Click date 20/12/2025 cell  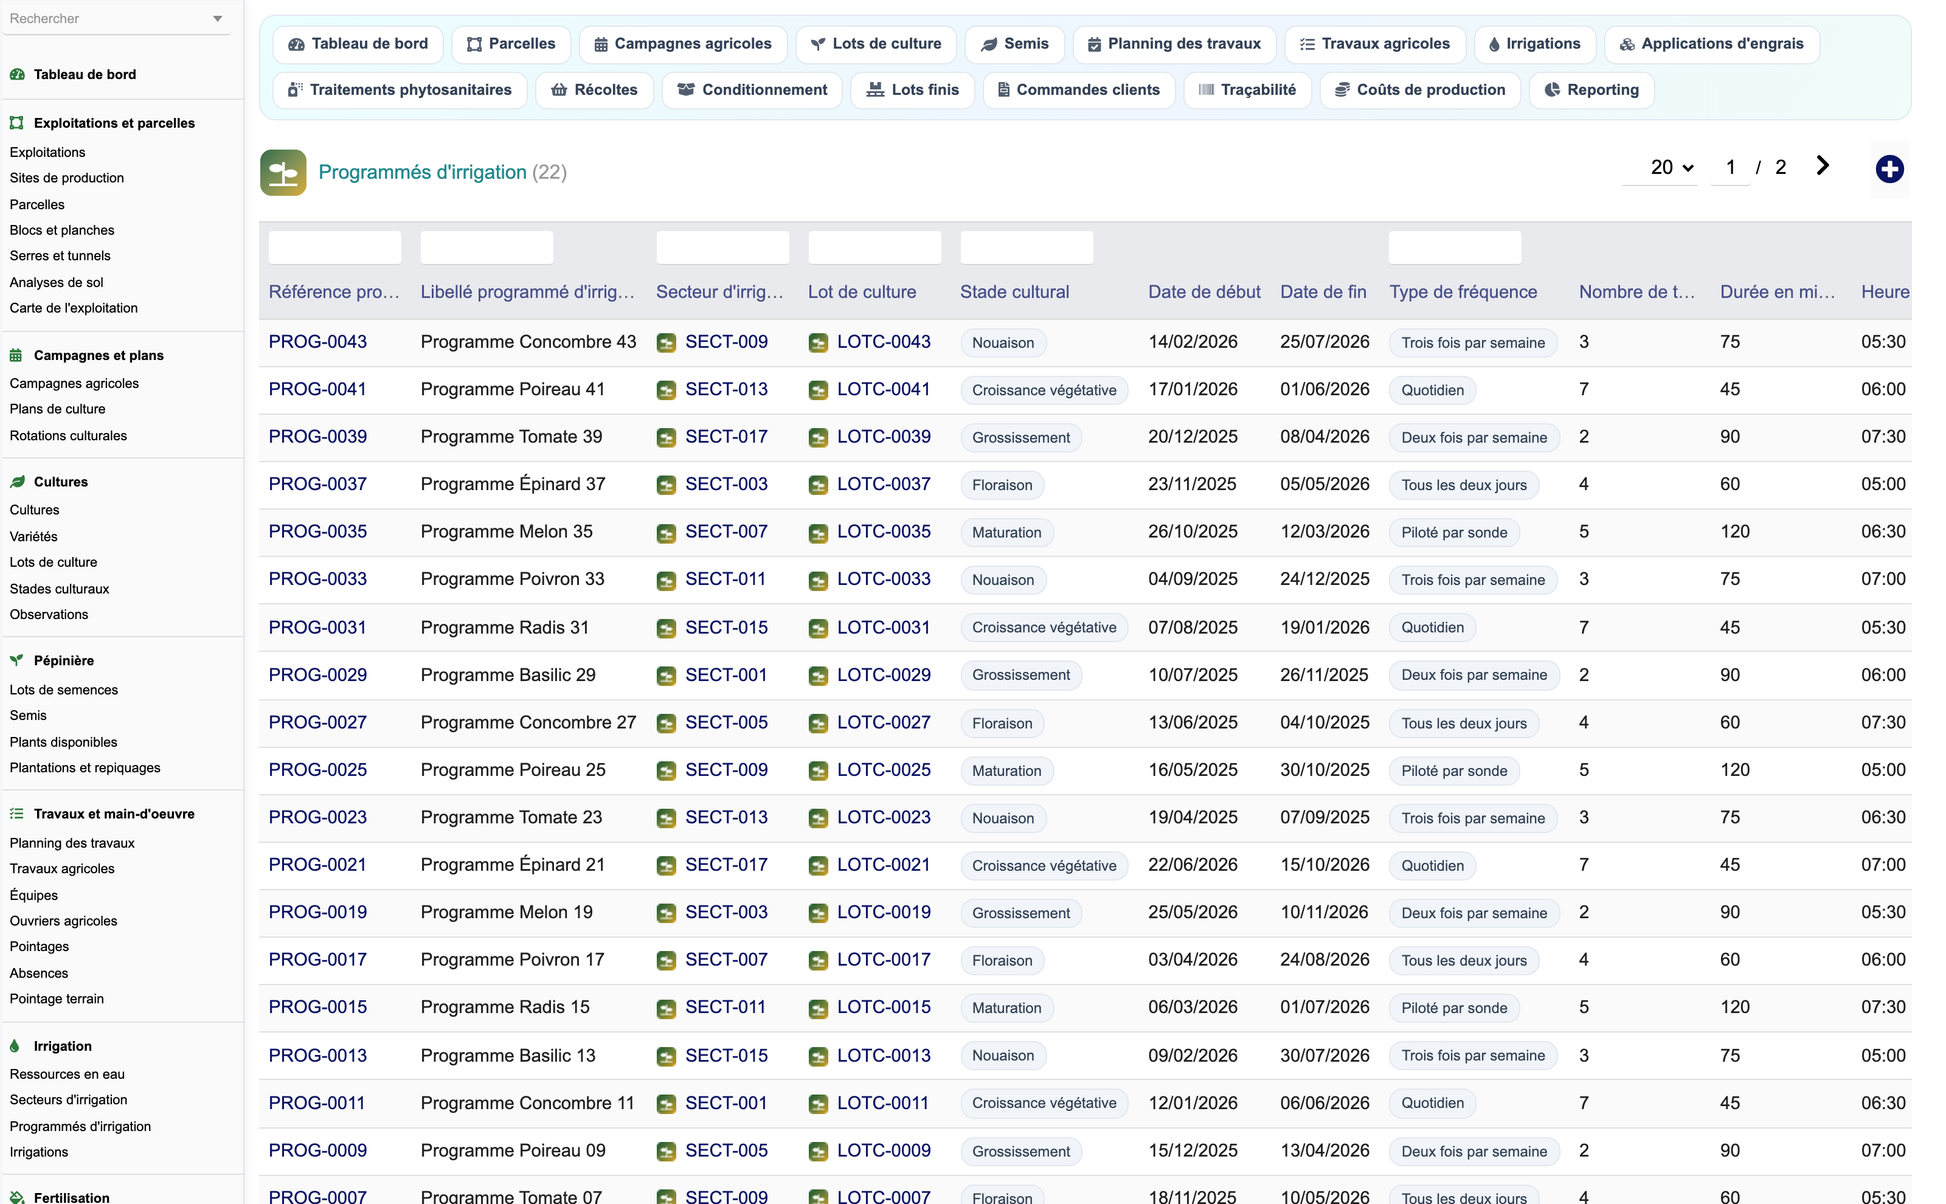pyautogui.click(x=1193, y=437)
